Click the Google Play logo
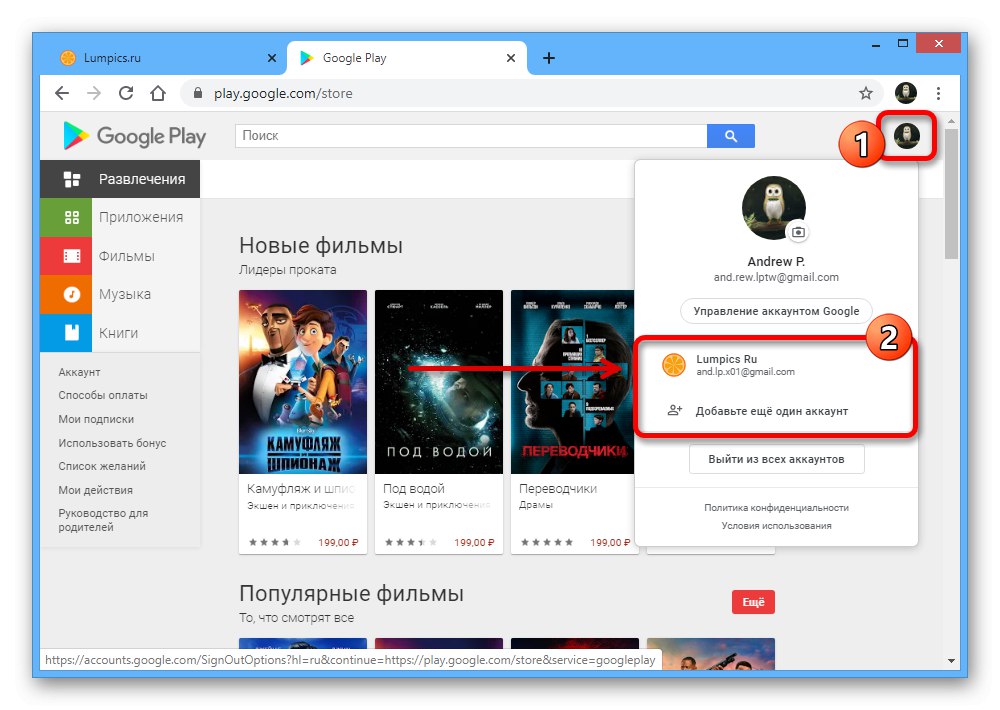This screenshot has width=1000, height=710. coord(135,136)
